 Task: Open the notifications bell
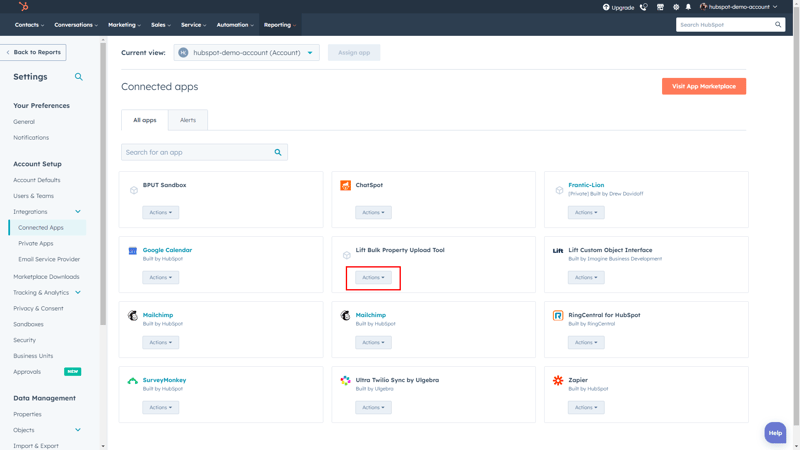[688, 7]
